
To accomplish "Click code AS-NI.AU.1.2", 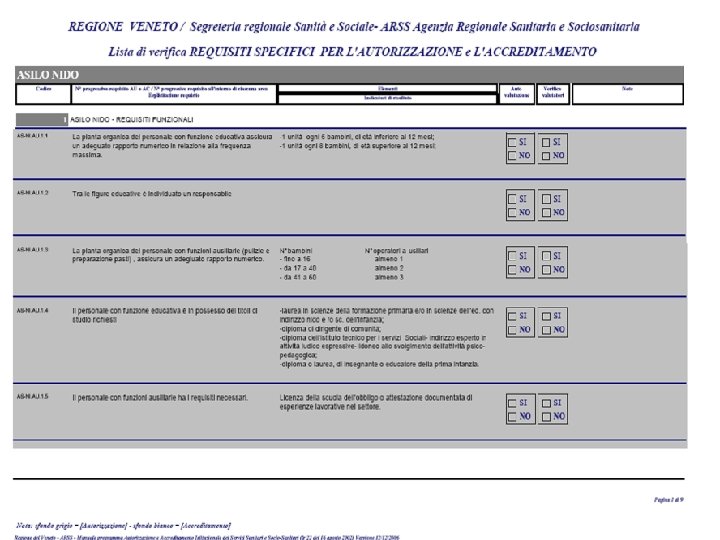I will pyautogui.click(x=32, y=193).
